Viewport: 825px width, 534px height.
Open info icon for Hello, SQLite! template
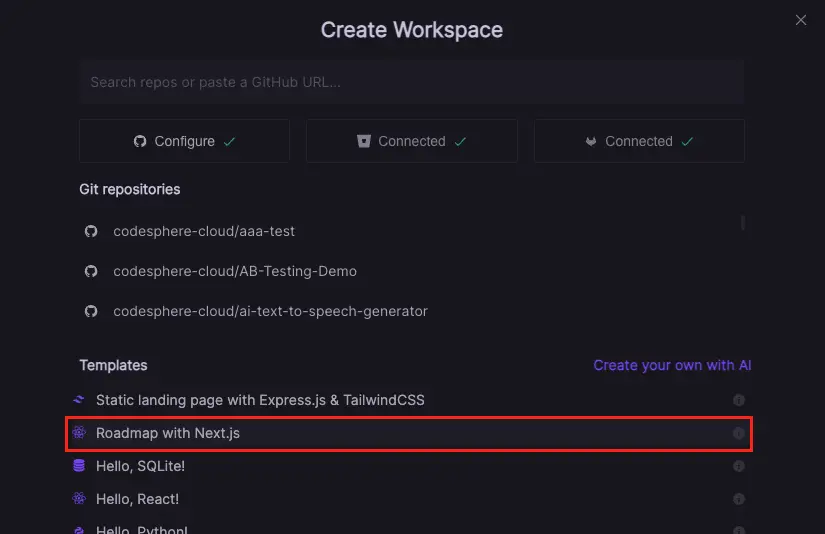738,466
